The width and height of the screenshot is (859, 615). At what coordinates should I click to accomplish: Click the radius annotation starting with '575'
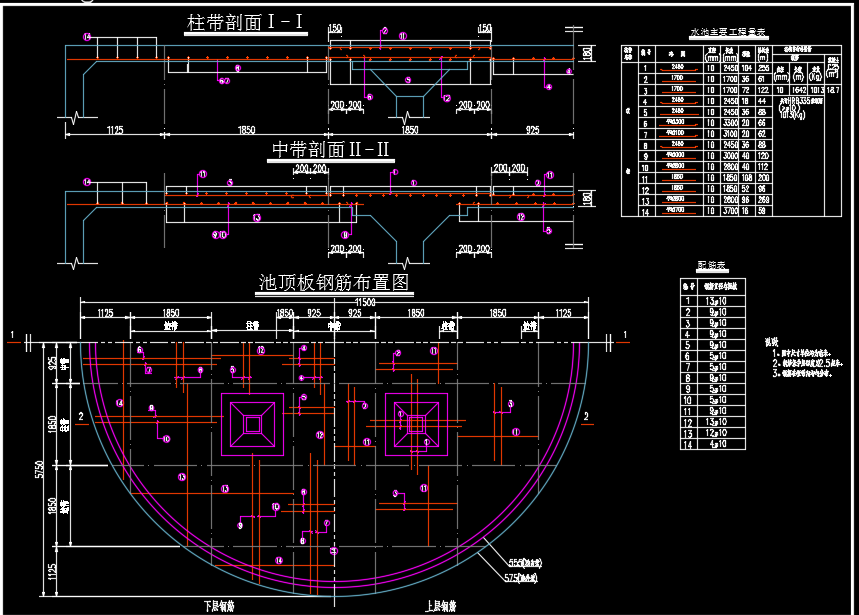pos(520,578)
